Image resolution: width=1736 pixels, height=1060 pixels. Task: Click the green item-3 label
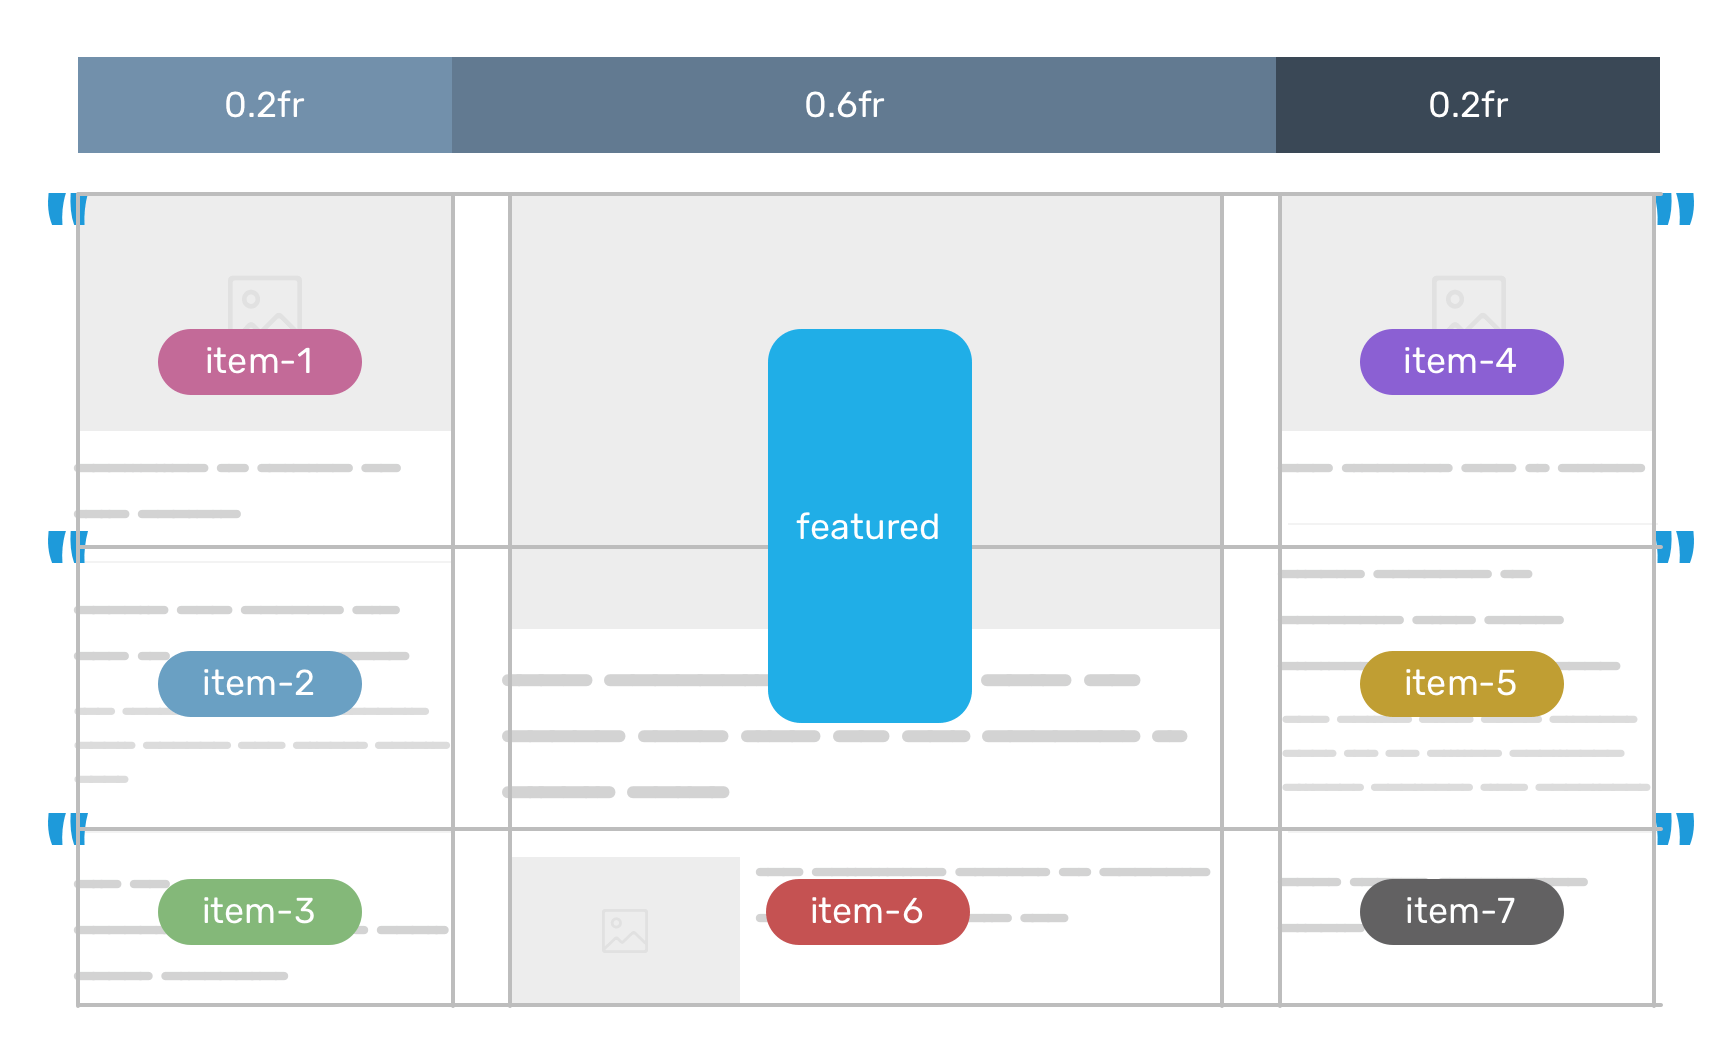click(260, 912)
